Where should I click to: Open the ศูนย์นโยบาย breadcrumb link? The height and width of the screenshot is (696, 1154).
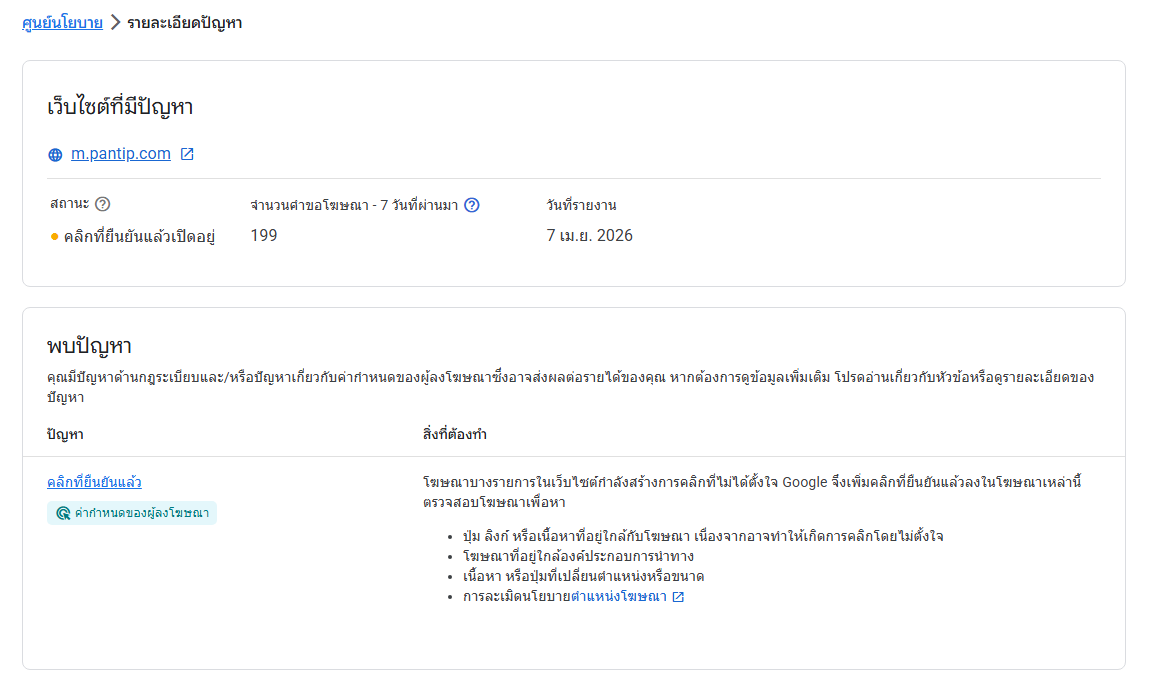(62, 22)
